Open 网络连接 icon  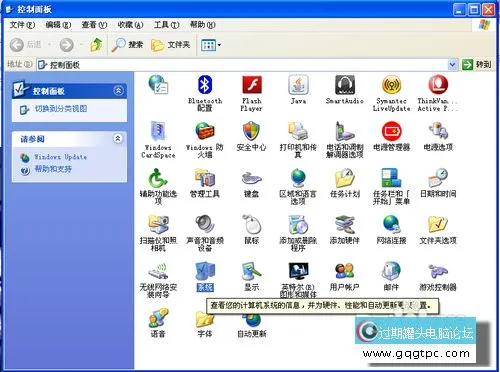point(391,225)
